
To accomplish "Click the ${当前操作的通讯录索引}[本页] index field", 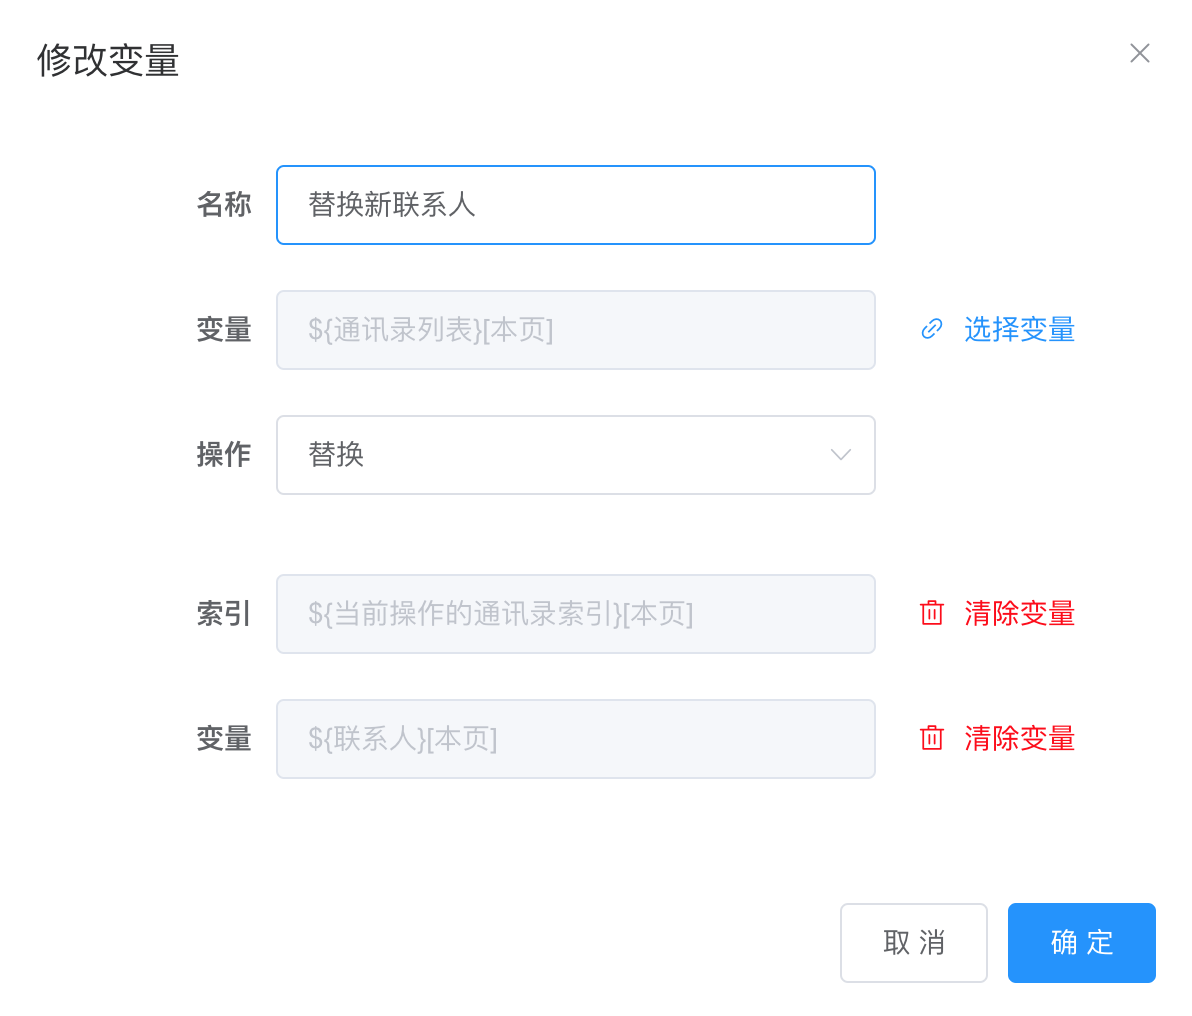I will pyautogui.click(x=575, y=614).
